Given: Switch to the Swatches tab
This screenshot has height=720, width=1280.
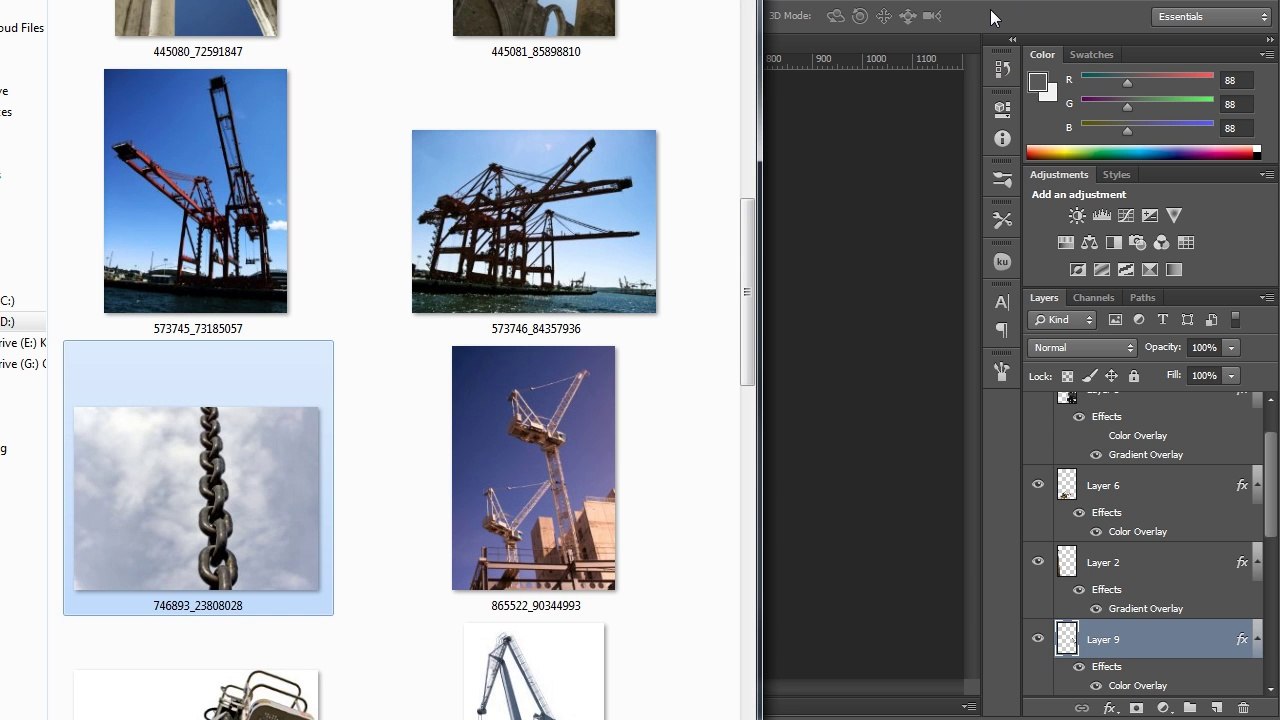Looking at the screenshot, I should point(1091,55).
